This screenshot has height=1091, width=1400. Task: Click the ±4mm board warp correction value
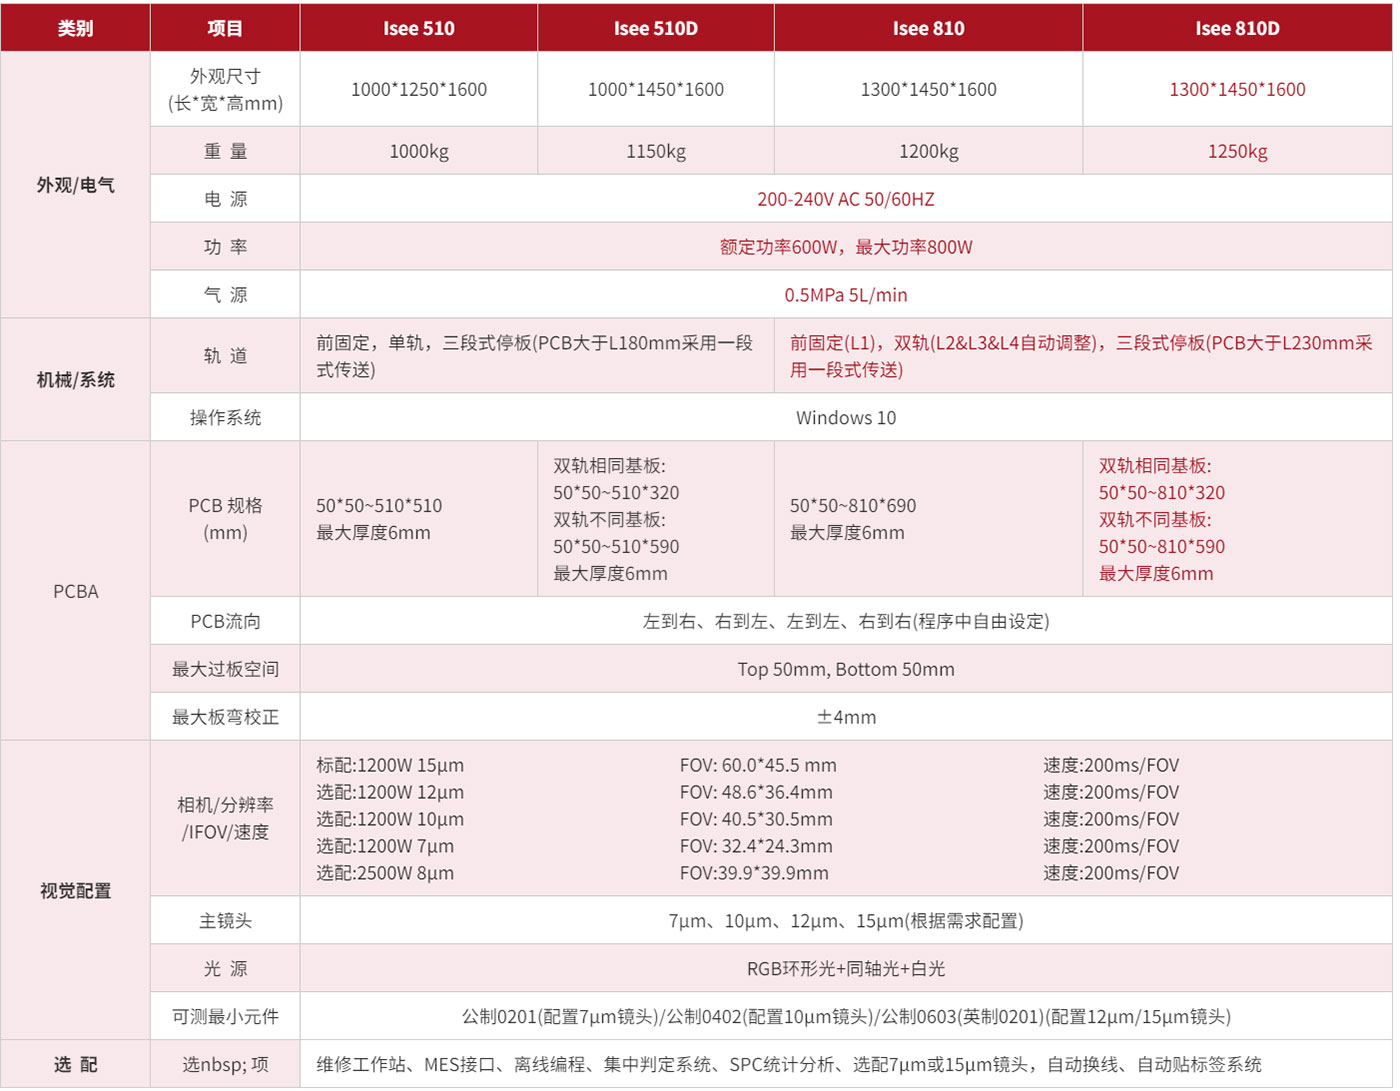(x=845, y=717)
